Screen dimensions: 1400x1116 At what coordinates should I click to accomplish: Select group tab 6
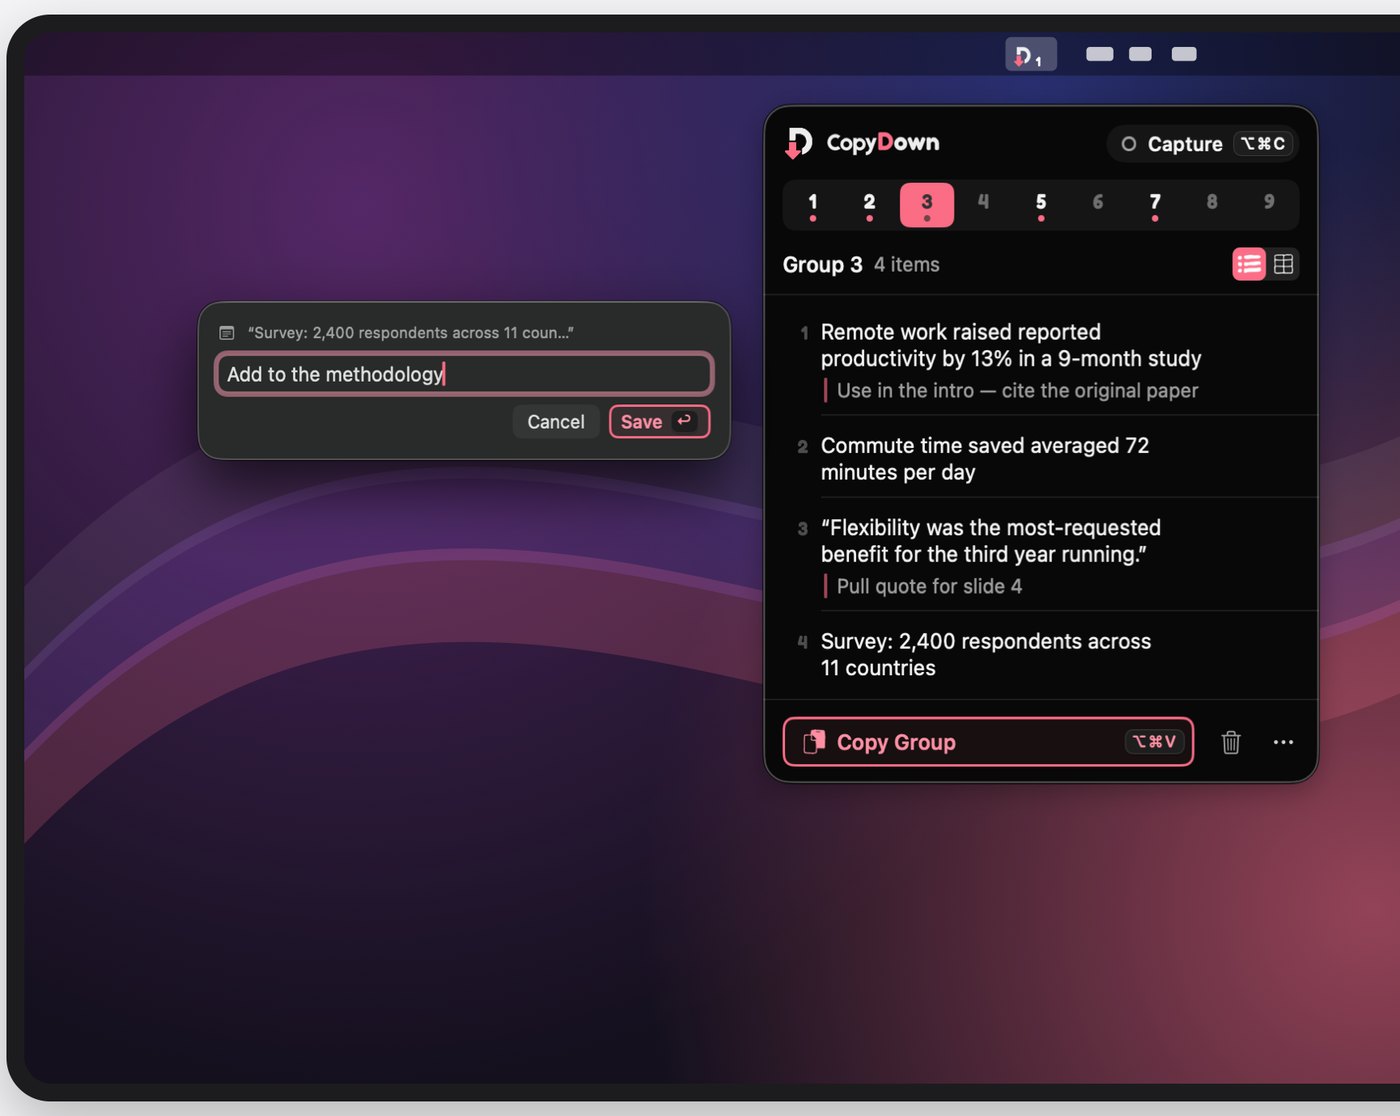point(1098,204)
